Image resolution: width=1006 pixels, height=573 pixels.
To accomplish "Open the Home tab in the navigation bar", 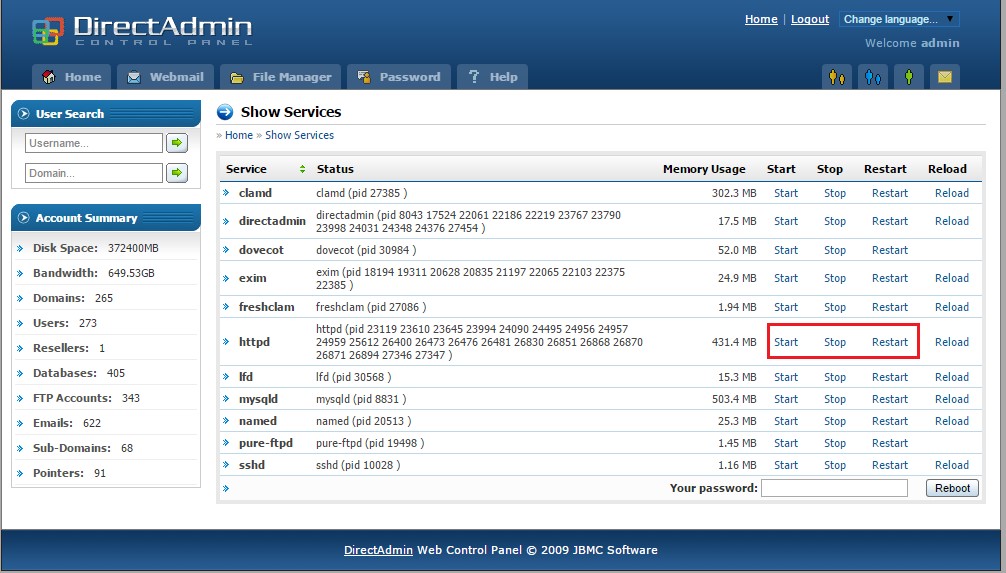I will point(71,77).
